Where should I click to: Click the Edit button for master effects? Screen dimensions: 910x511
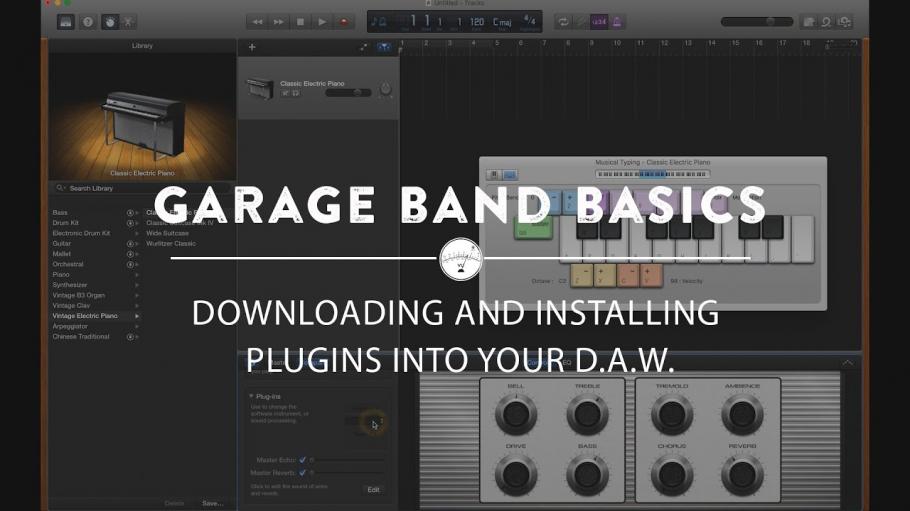373,490
